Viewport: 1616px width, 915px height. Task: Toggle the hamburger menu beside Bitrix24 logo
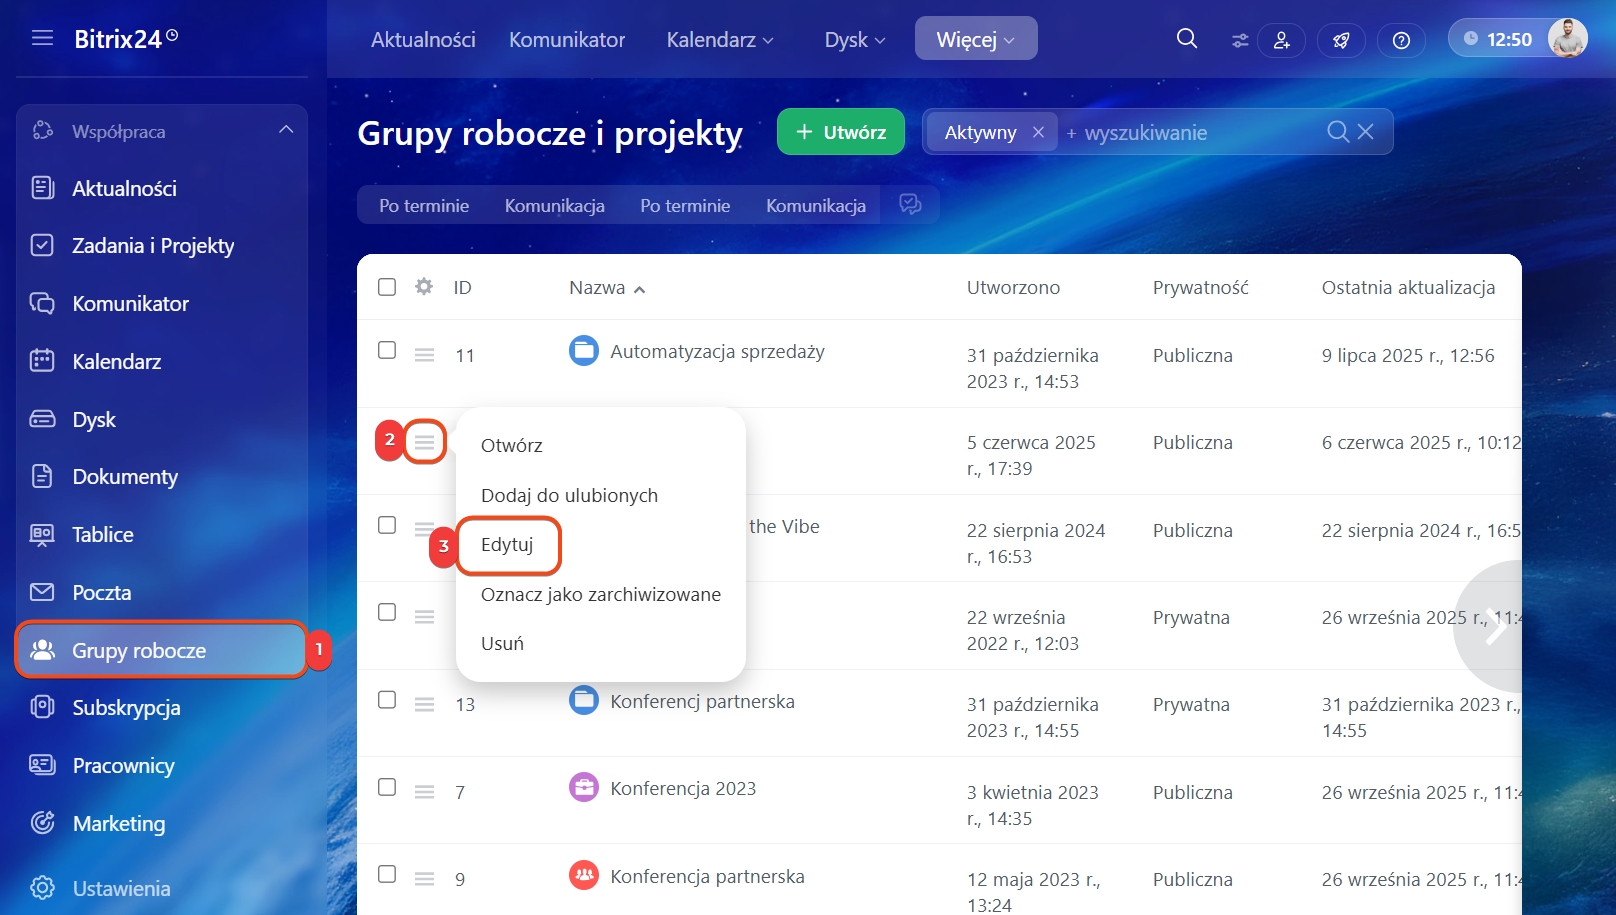(x=42, y=38)
